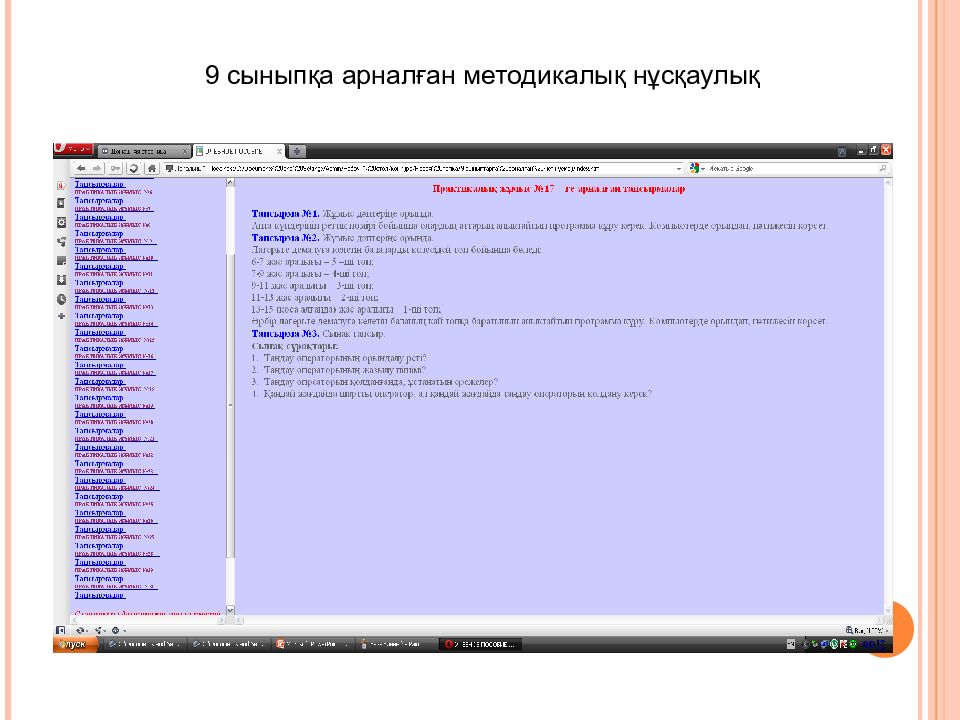This screenshot has height=720, width=960.
Task: Open the Downloads panel icon
Action: (x=61, y=280)
